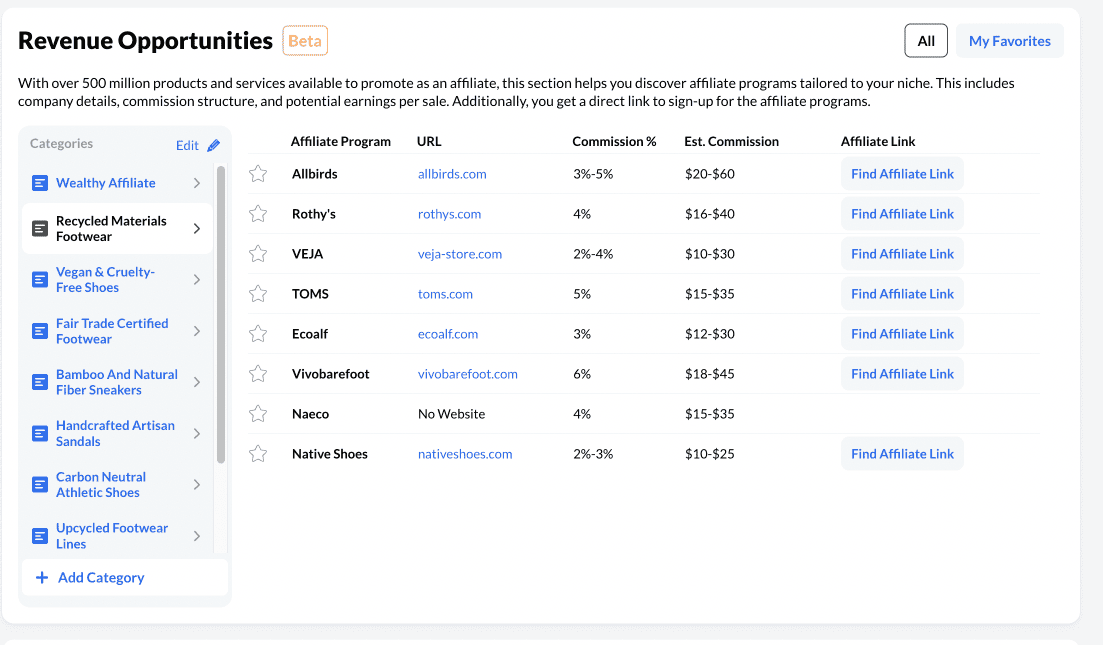Select the Wealthy Affiliate category label

(x=106, y=183)
